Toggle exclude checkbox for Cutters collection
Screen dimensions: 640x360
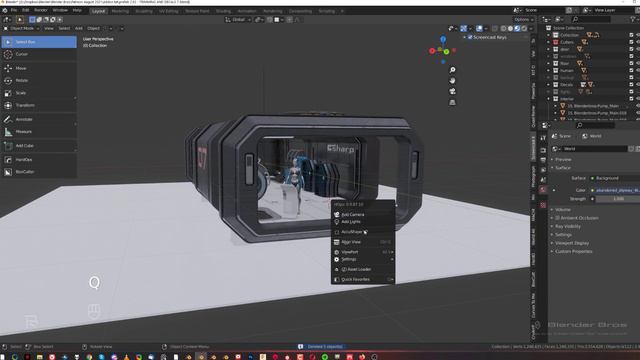point(631,42)
